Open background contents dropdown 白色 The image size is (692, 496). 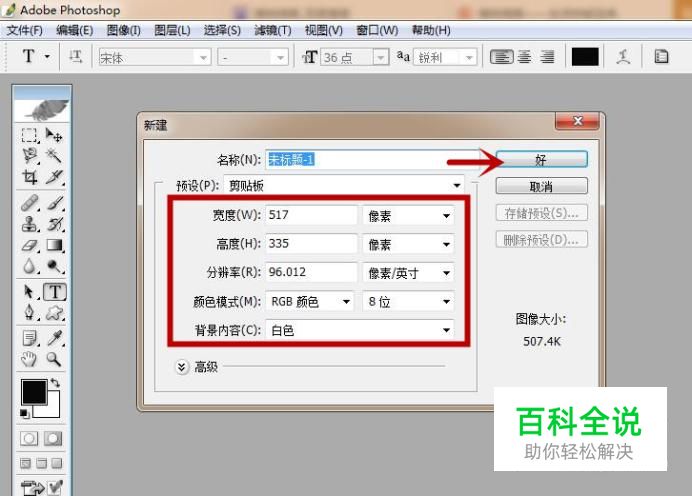click(x=360, y=330)
